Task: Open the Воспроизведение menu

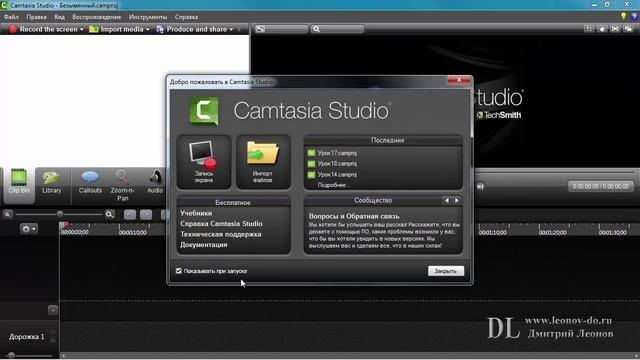Action: coord(97,17)
